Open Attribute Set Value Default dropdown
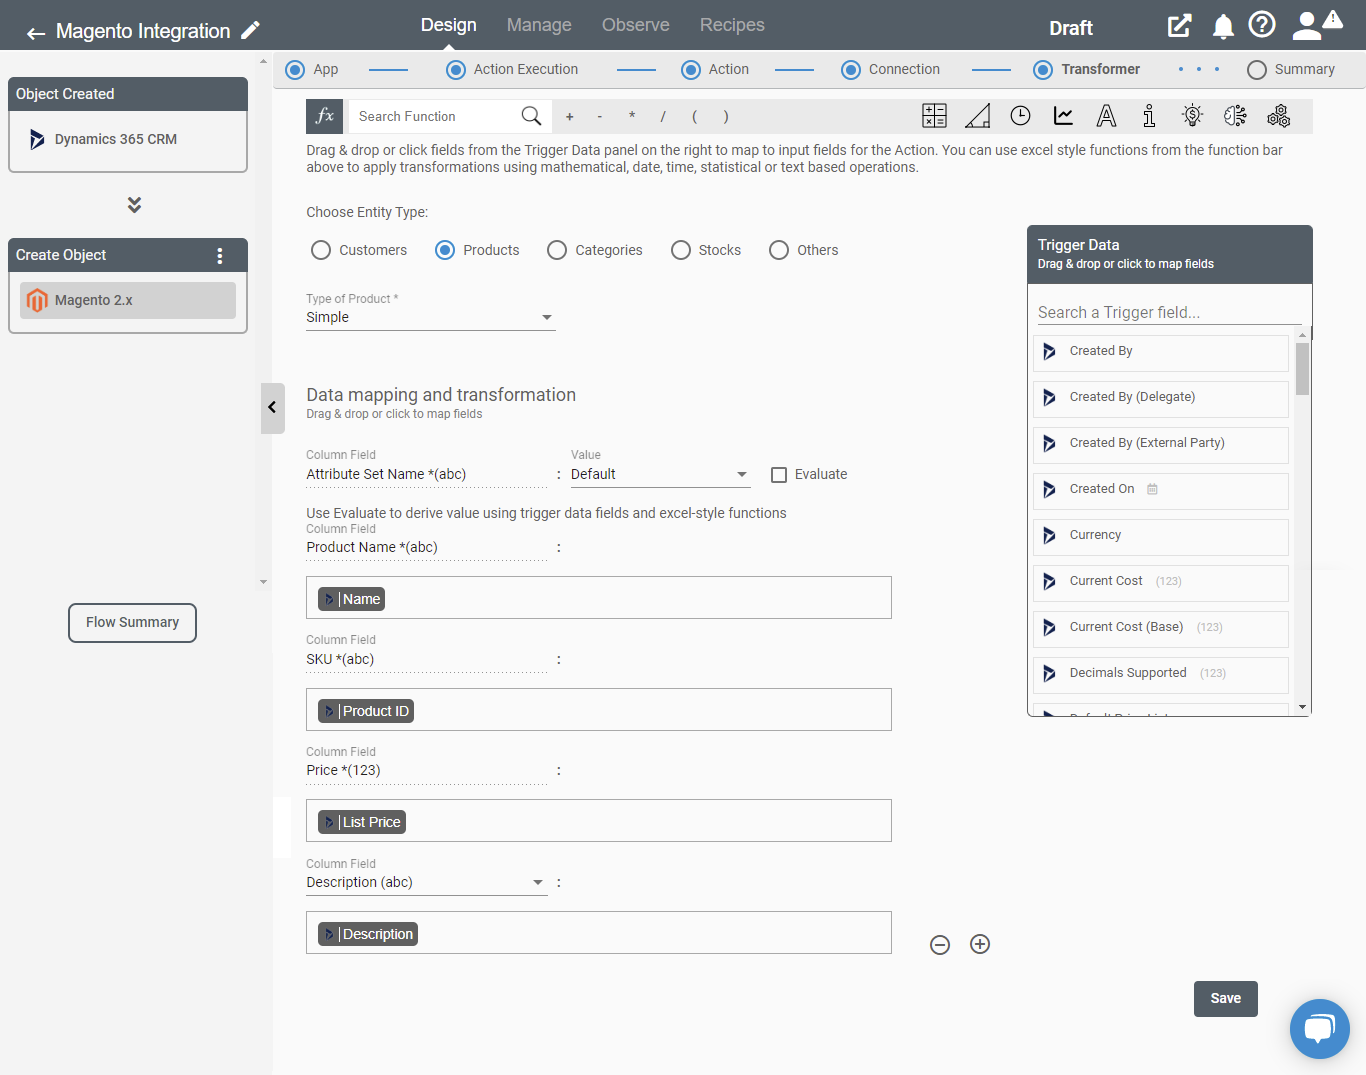 (660, 475)
